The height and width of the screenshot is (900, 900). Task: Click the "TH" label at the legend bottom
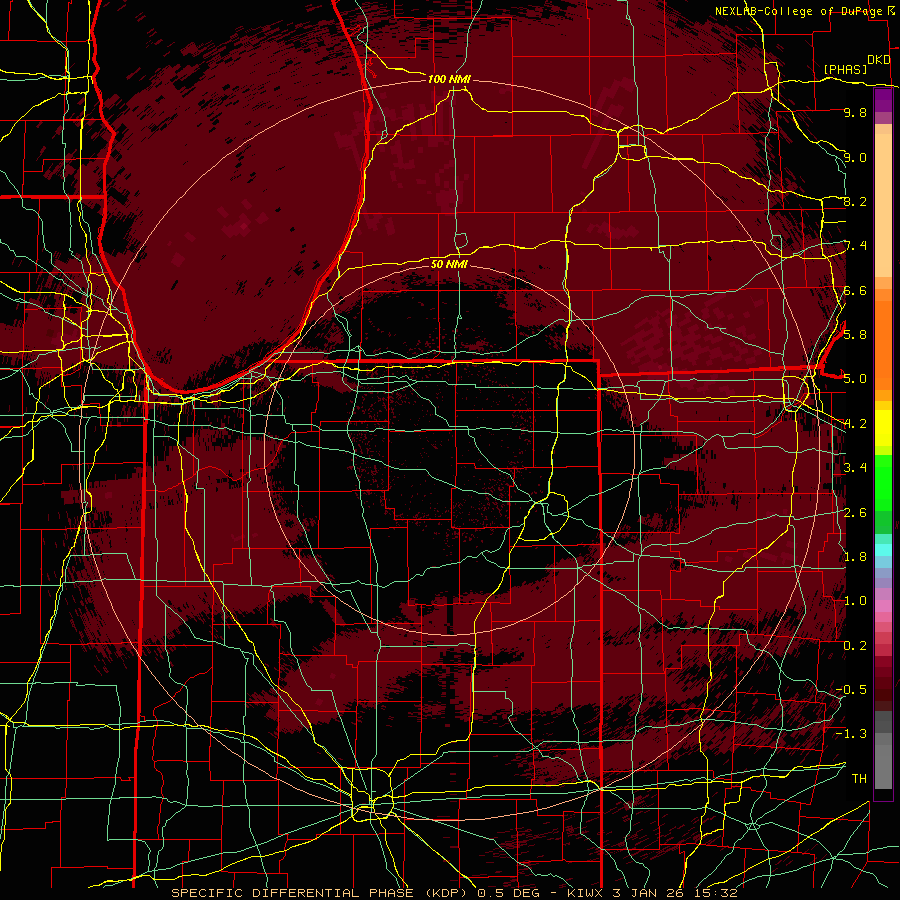859,779
